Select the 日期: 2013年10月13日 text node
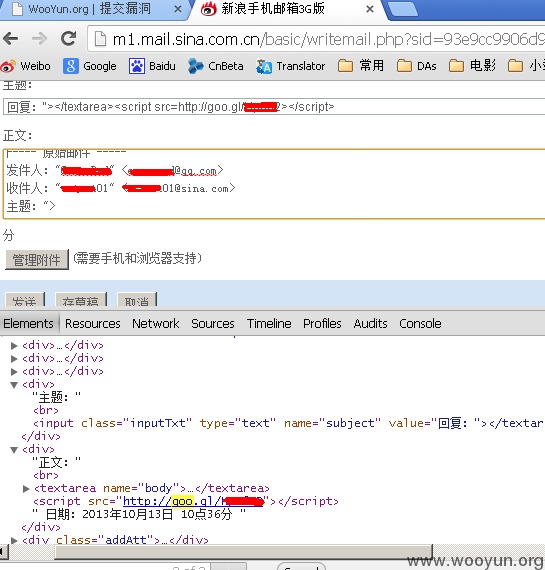Viewport: 545px width, 570px height. 139,514
